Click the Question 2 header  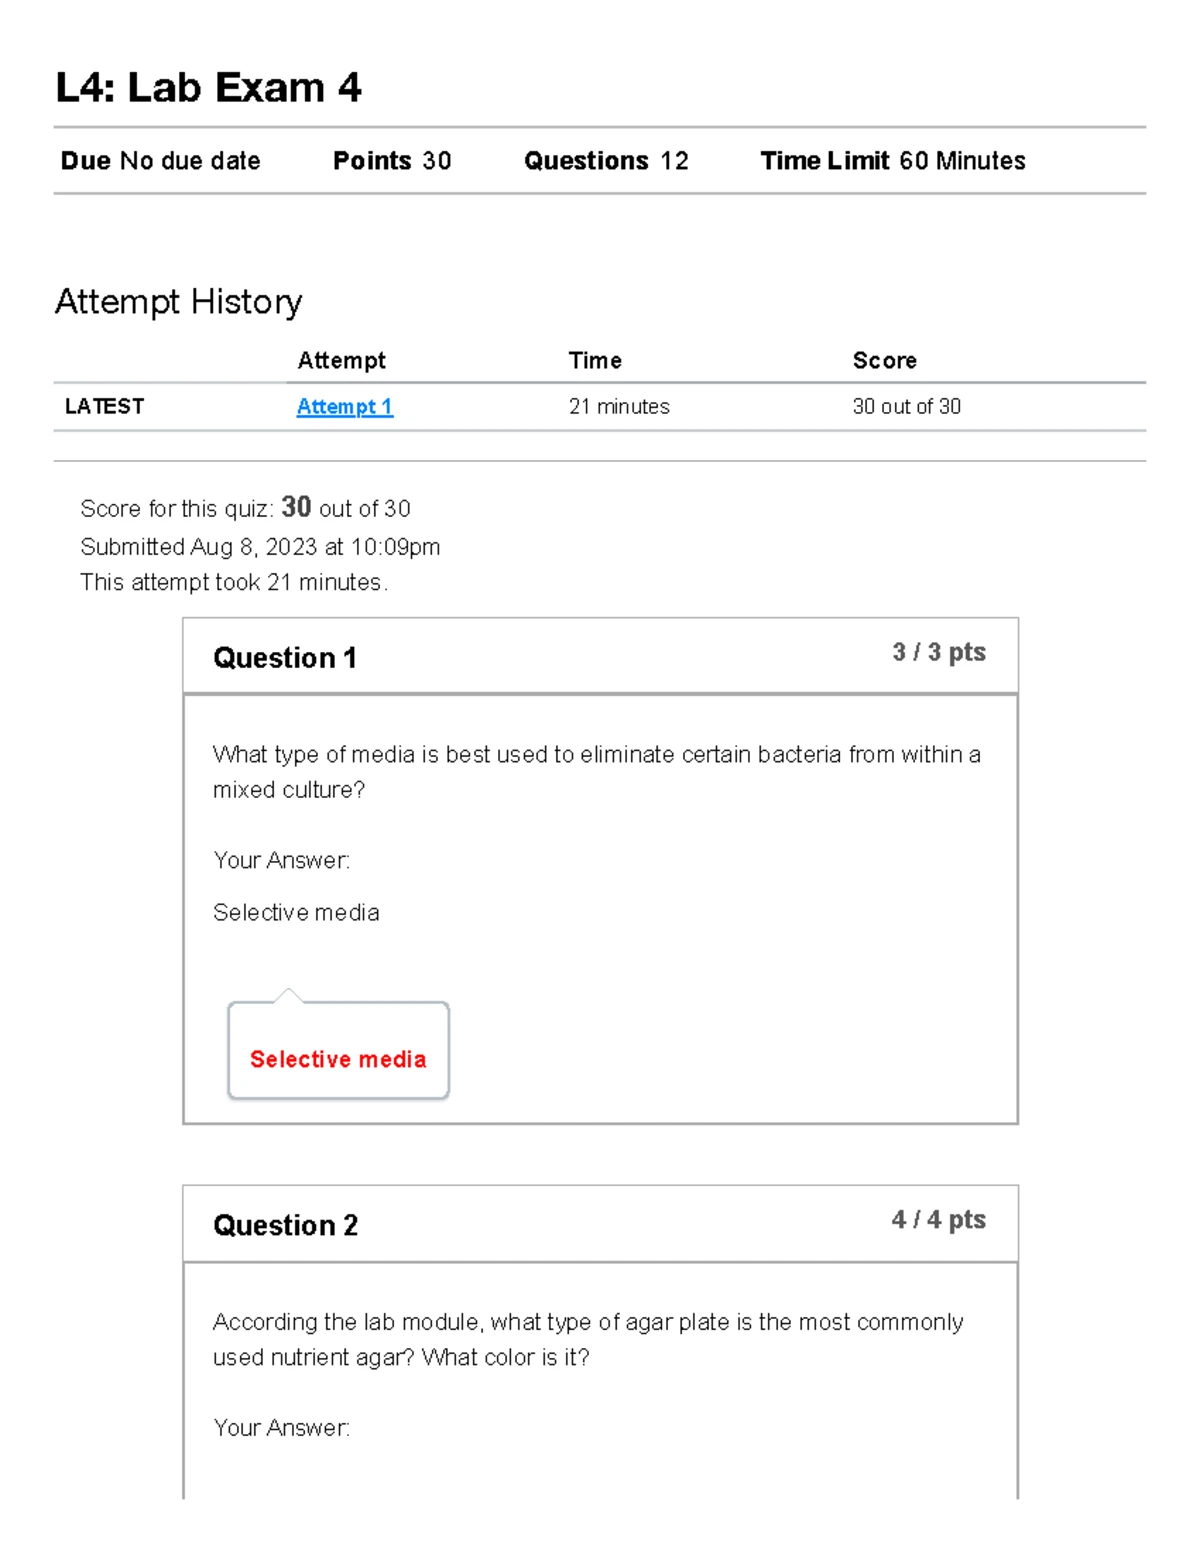click(285, 1226)
